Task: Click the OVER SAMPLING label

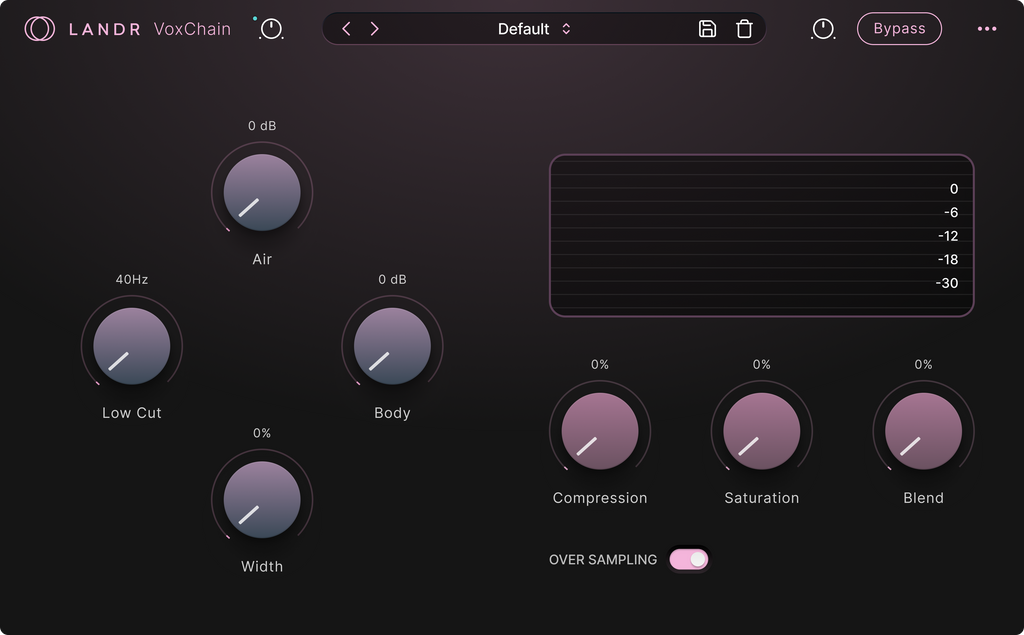Action: pos(603,560)
